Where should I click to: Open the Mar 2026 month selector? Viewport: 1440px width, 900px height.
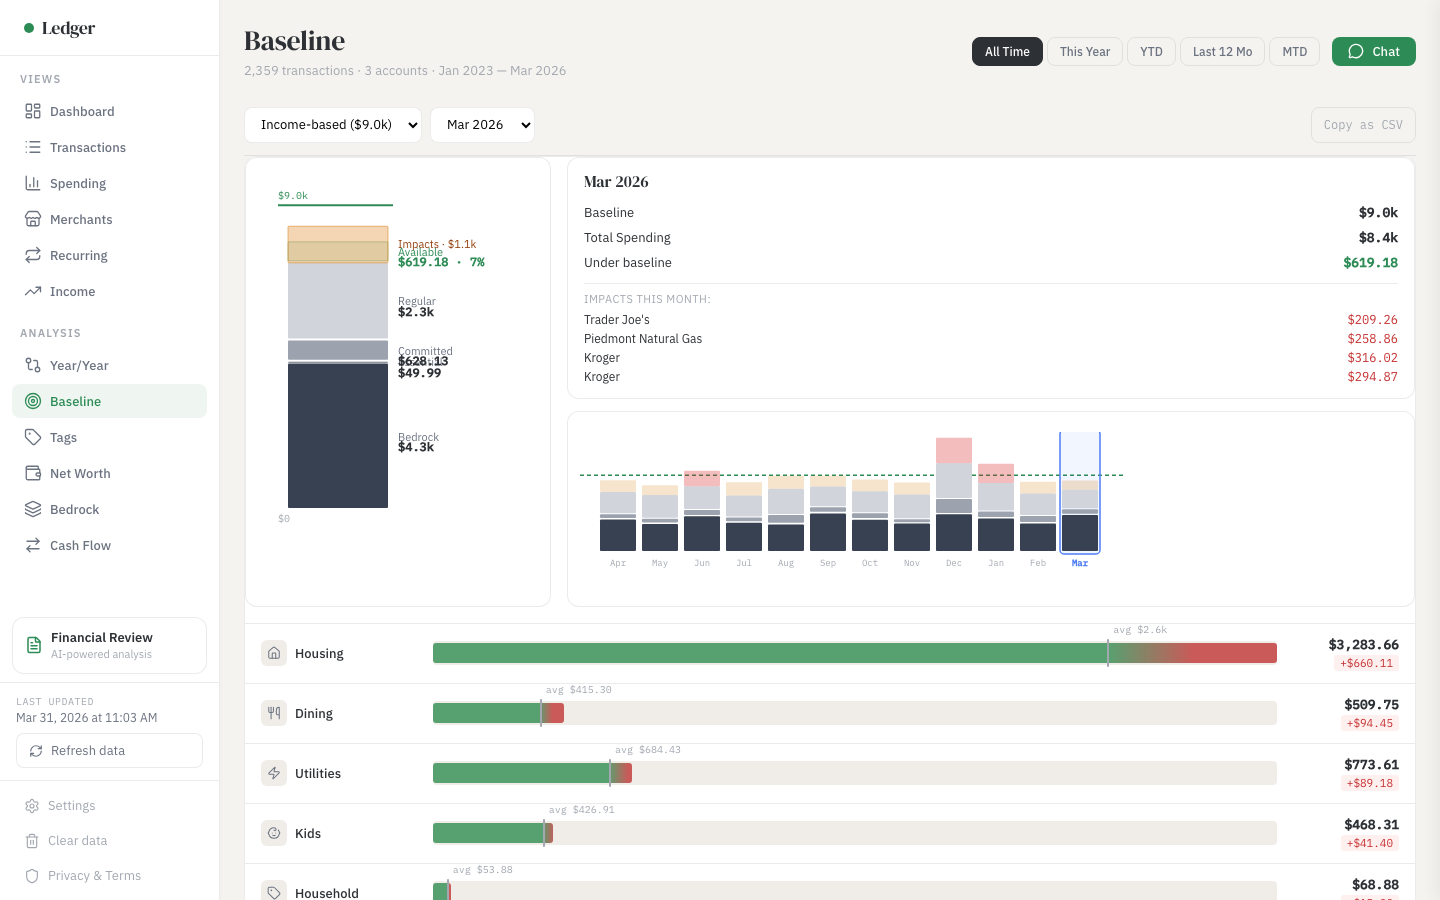[482, 124]
